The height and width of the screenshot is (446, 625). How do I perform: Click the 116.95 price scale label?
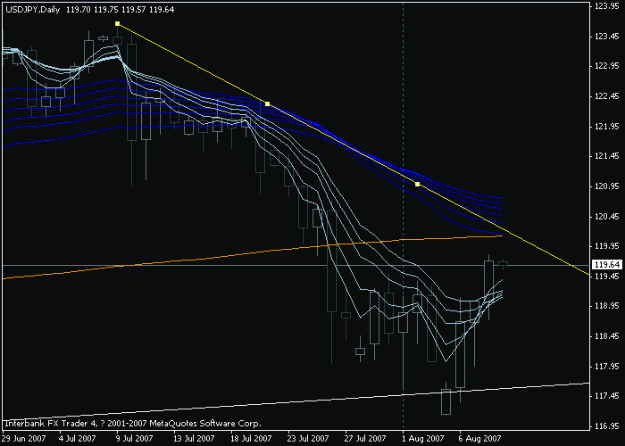pyautogui.click(x=607, y=426)
